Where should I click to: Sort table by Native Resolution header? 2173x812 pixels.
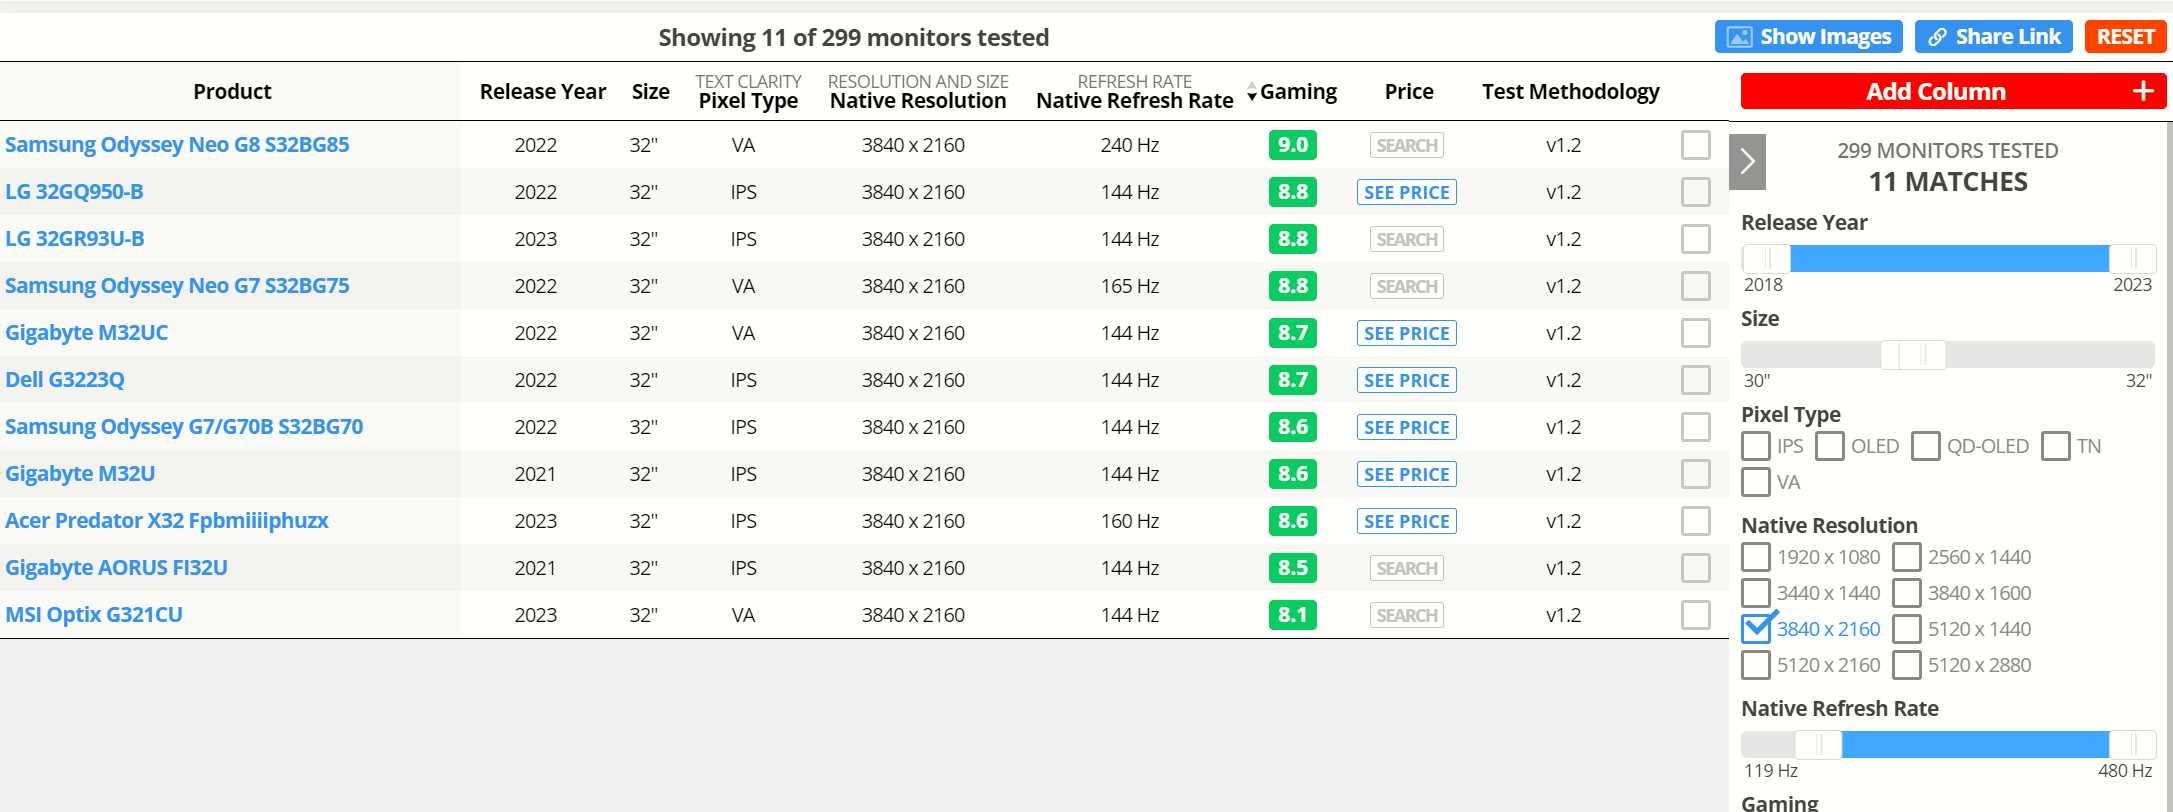[x=918, y=101]
